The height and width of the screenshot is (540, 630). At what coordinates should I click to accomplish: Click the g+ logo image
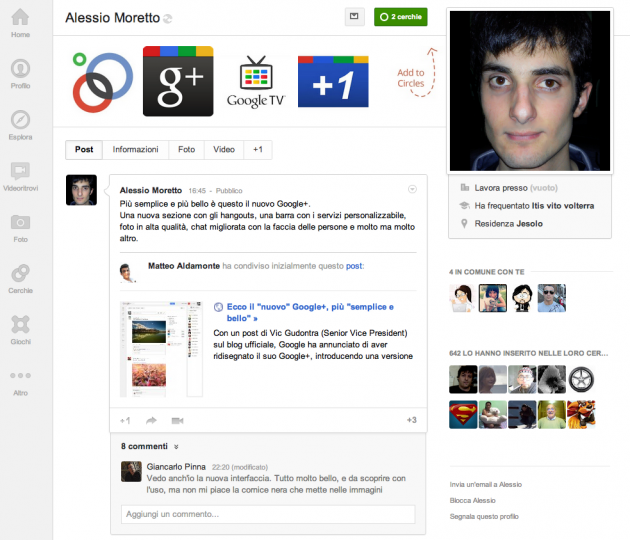(178, 81)
